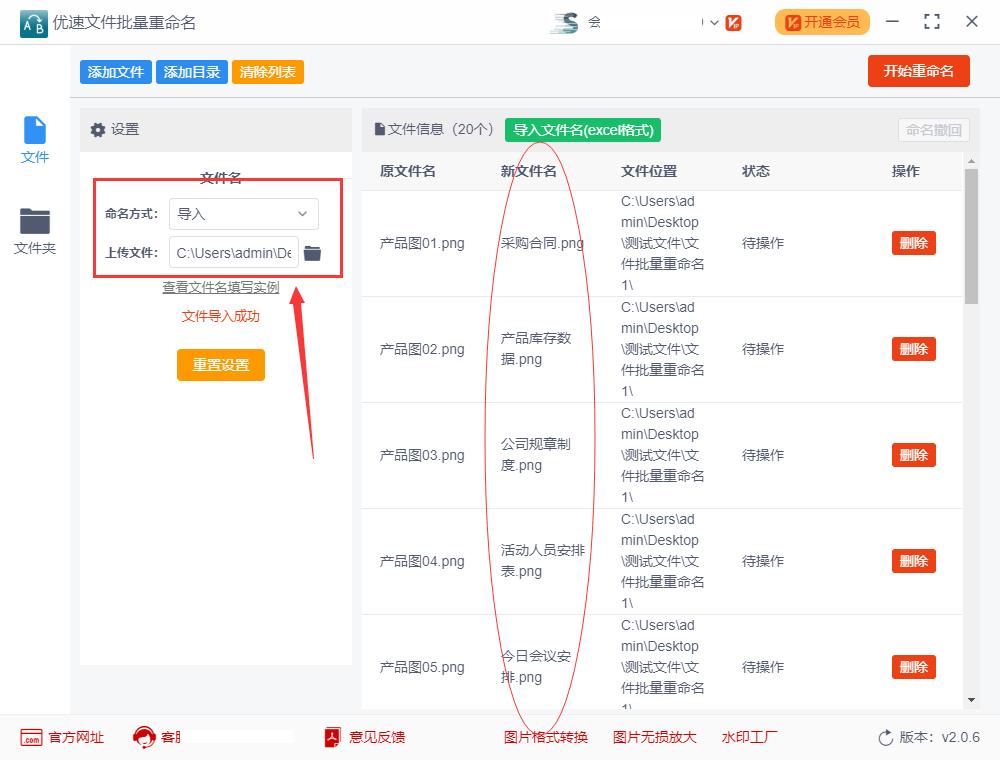Click the settings gear in 设置 panel

click(97, 130)
